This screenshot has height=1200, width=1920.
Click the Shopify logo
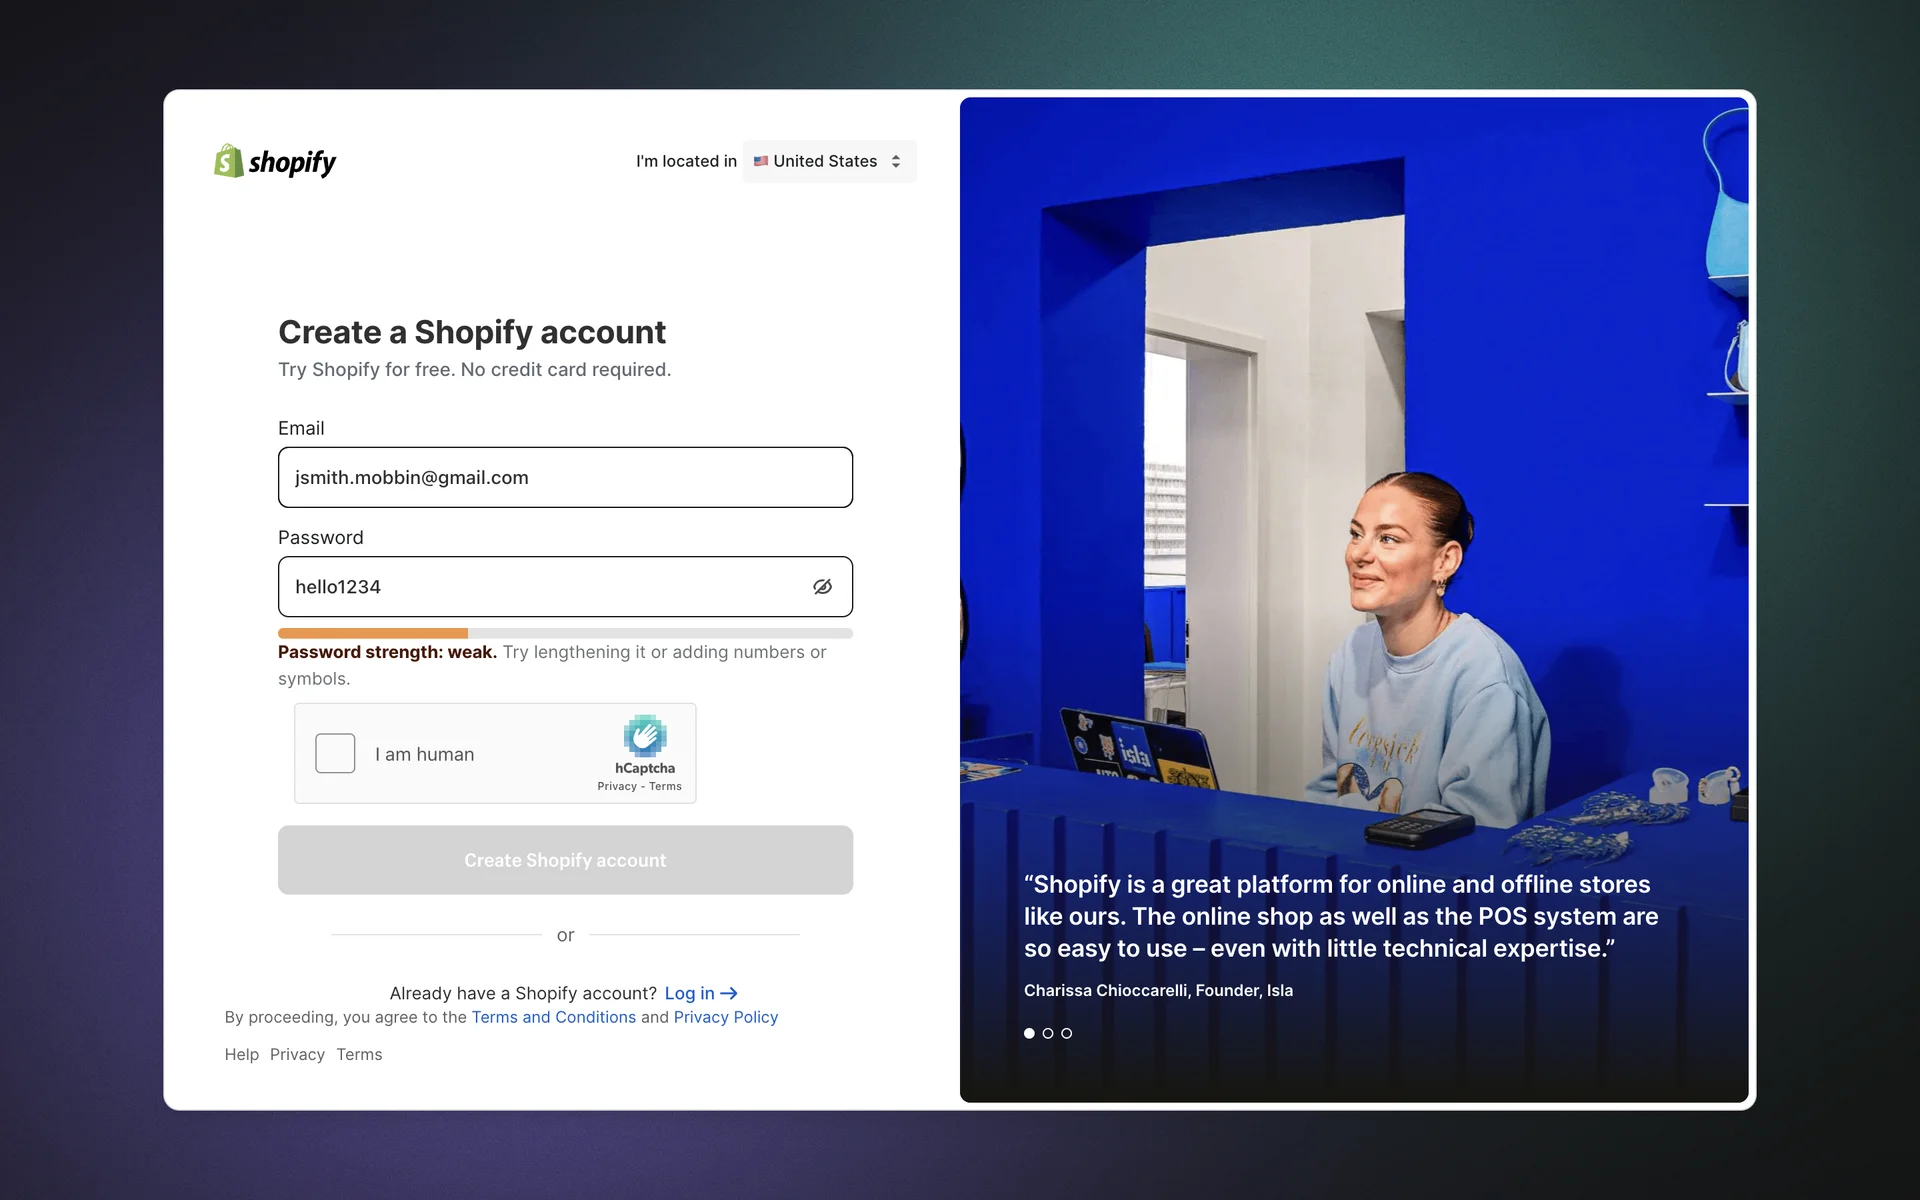(275, 161)
